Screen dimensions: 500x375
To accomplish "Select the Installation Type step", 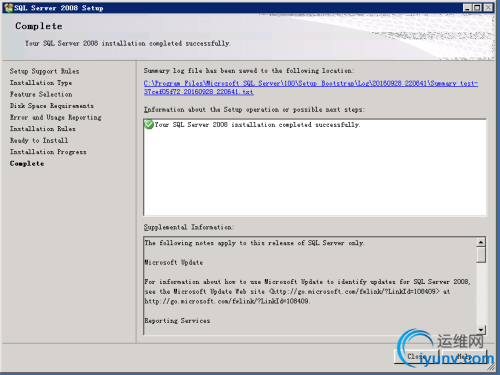I will (x=41, y=83).
